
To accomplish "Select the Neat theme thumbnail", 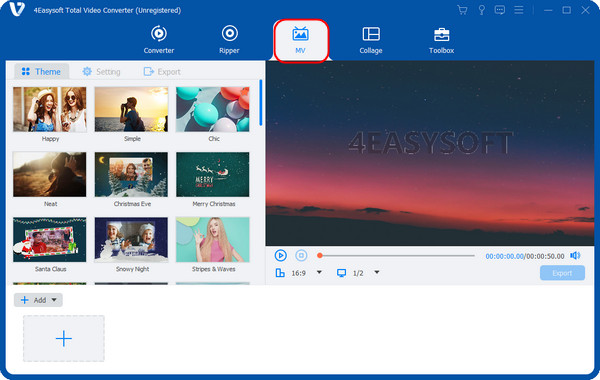I will [50, 175].
